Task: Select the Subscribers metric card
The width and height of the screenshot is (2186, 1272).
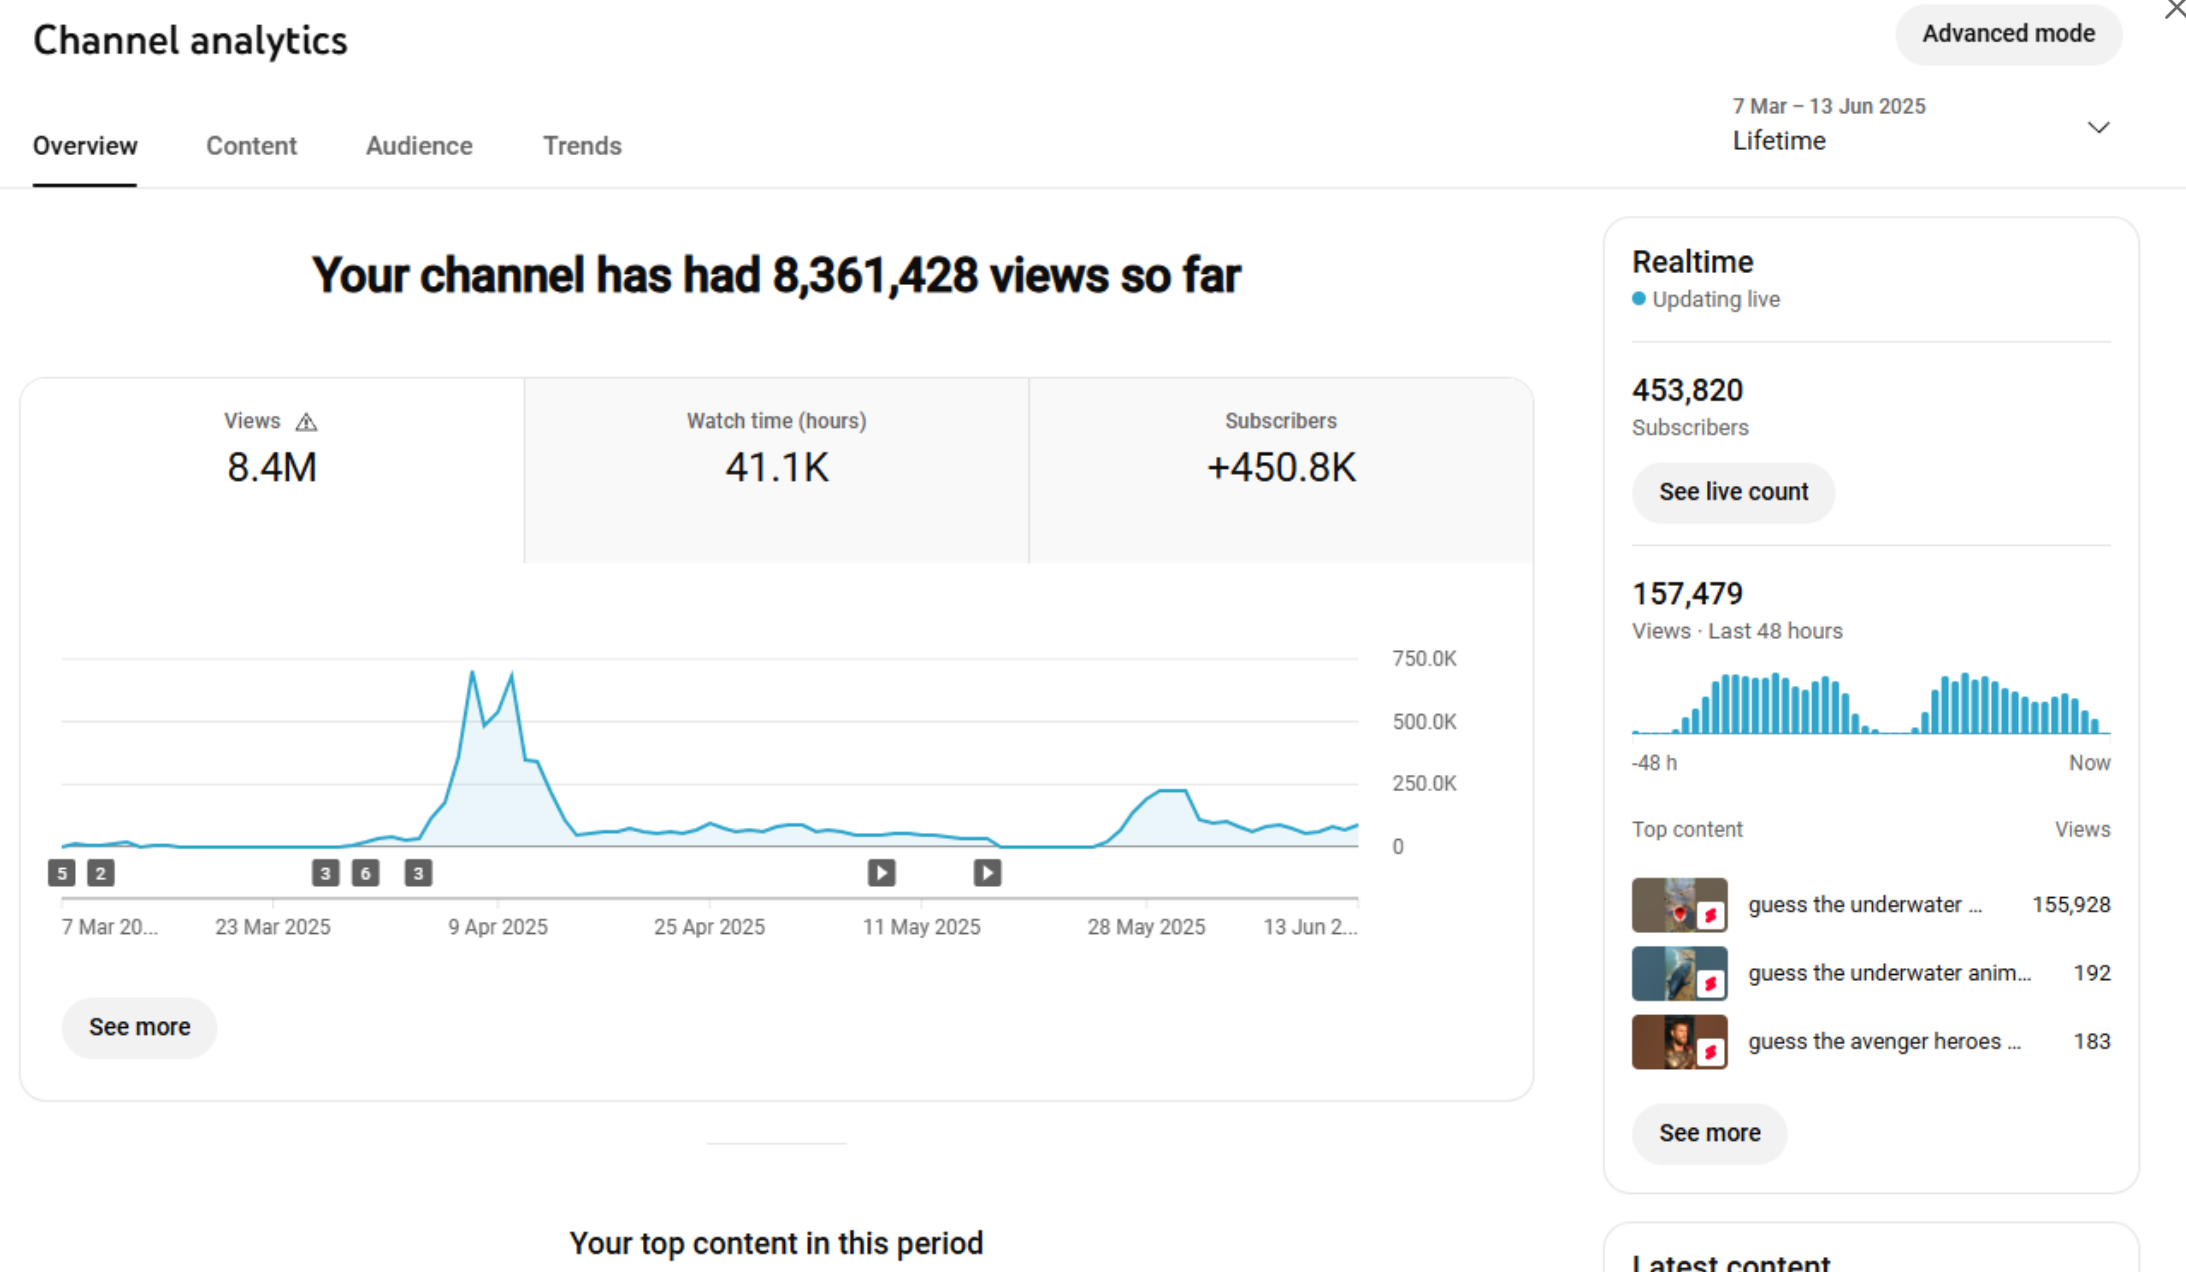Action: [x=1281, y=470]
